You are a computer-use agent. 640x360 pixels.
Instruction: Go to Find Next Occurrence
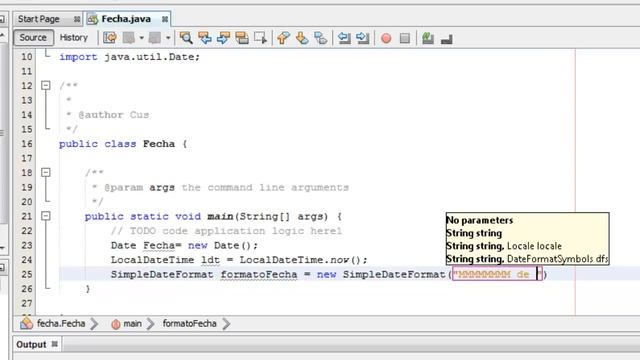(x=223, y=38)
